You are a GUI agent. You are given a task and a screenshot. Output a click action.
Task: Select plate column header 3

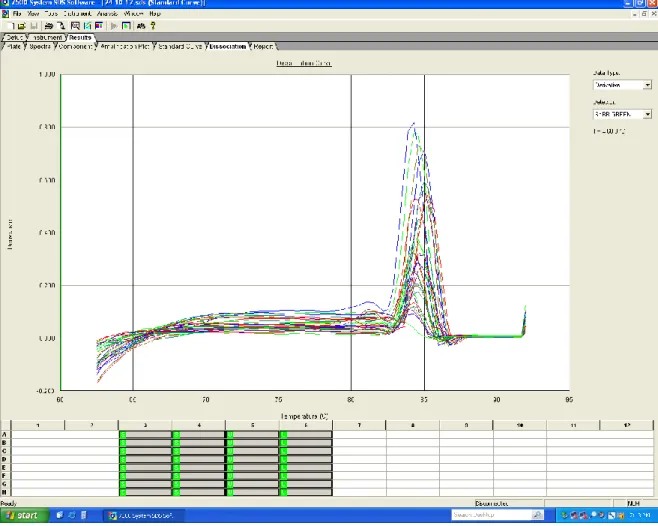145,425
